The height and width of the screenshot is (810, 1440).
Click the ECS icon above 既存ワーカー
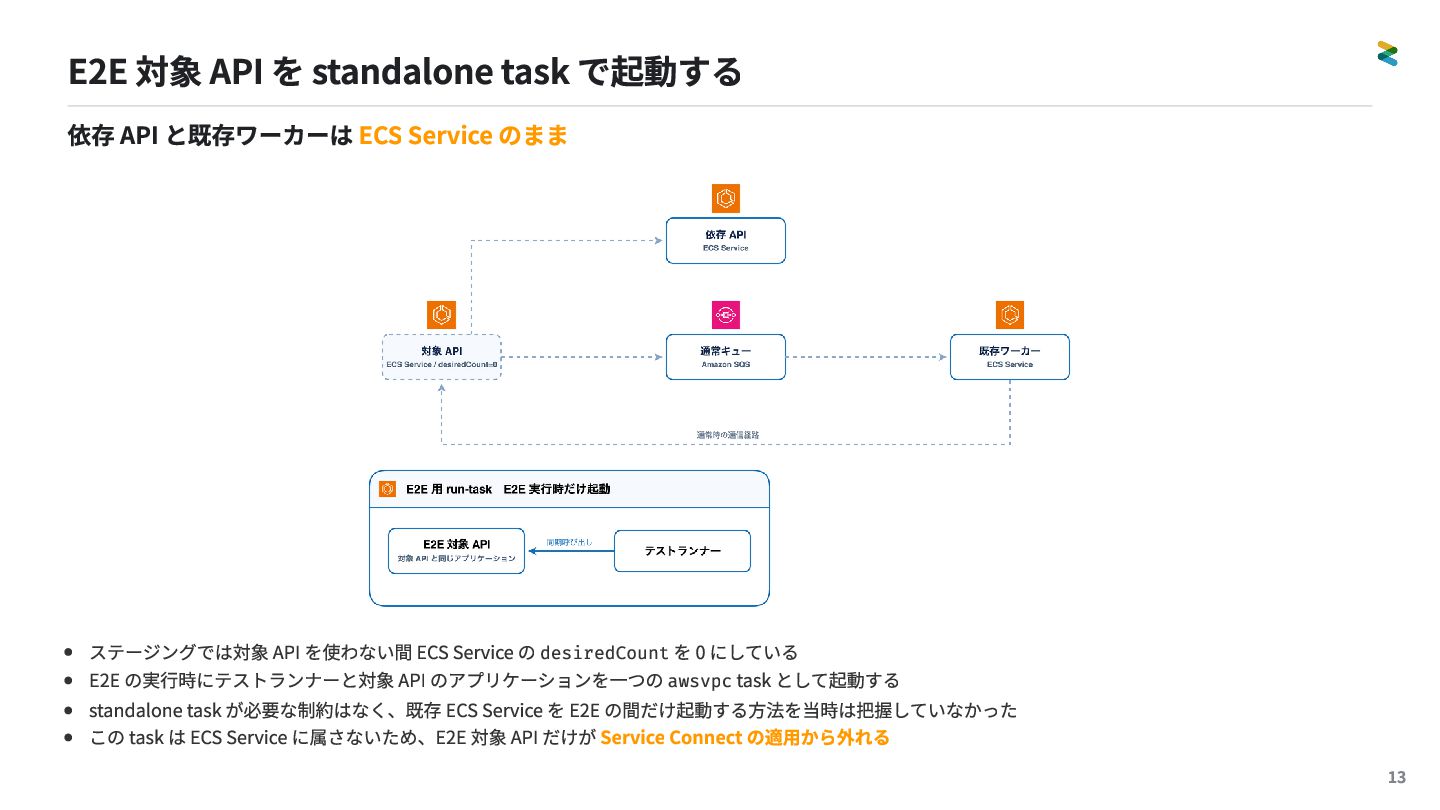1010,315
